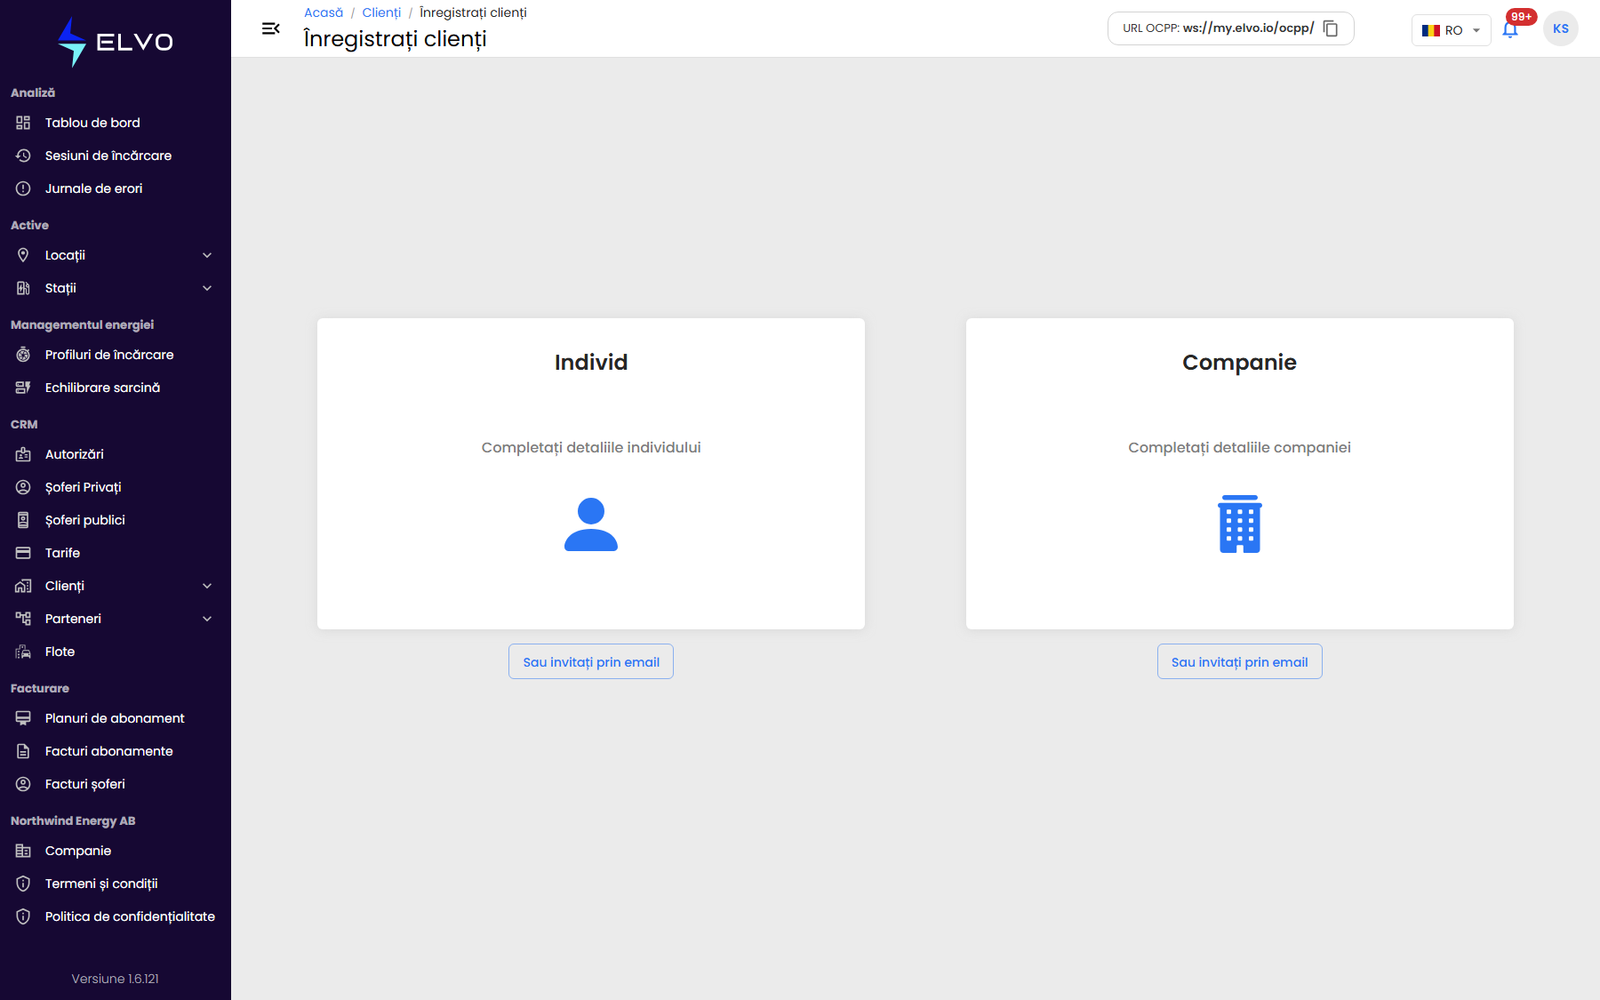
Task: Go to Clienți breadcrumb link
Action: [x=381, y=13]
